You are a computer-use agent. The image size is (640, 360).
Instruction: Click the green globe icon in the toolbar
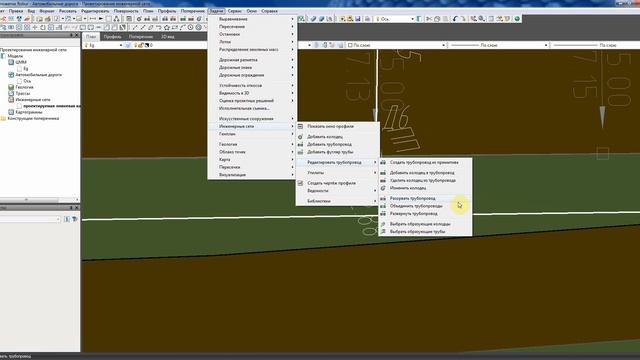pos(517,19)
